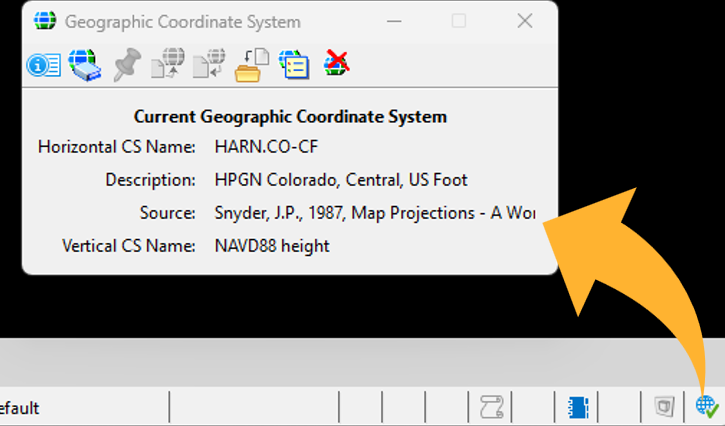Click the grayed globe import icon
This screenshot has height=426, width=725.
(209, 66)
